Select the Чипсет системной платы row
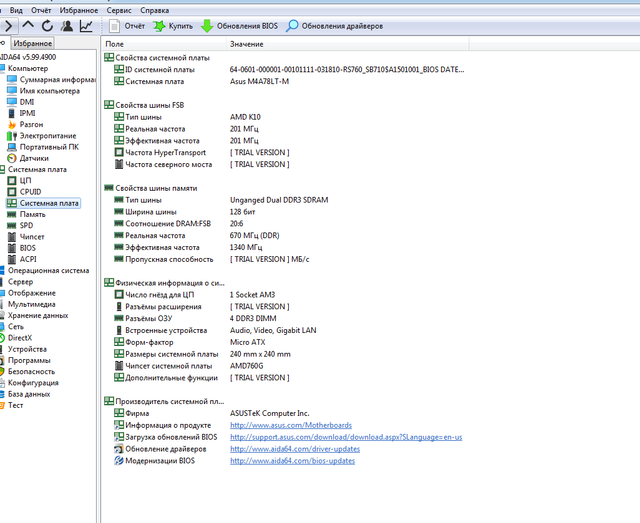The image size is (640, 523). pyautogui.click(x=188, y=366)
